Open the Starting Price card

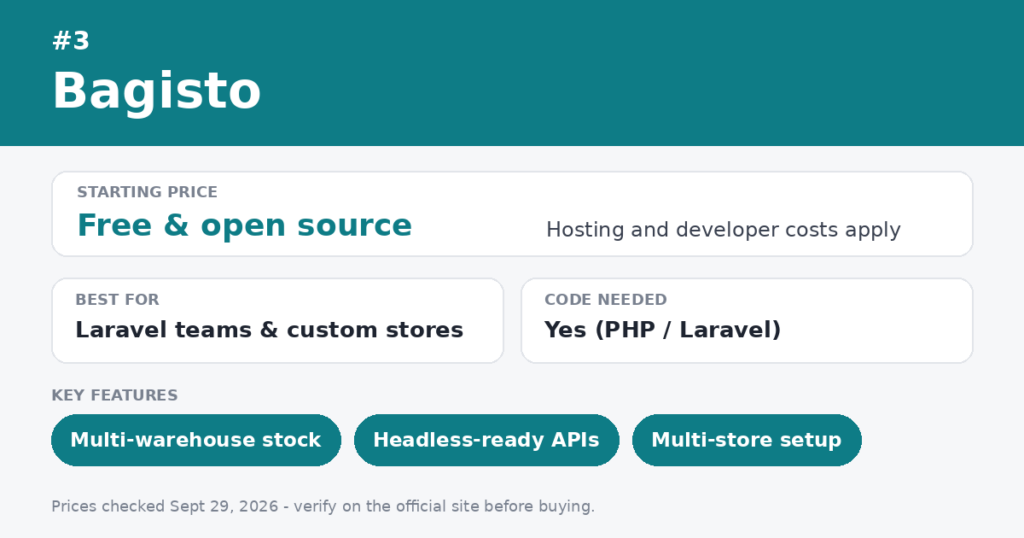[512, 214]
